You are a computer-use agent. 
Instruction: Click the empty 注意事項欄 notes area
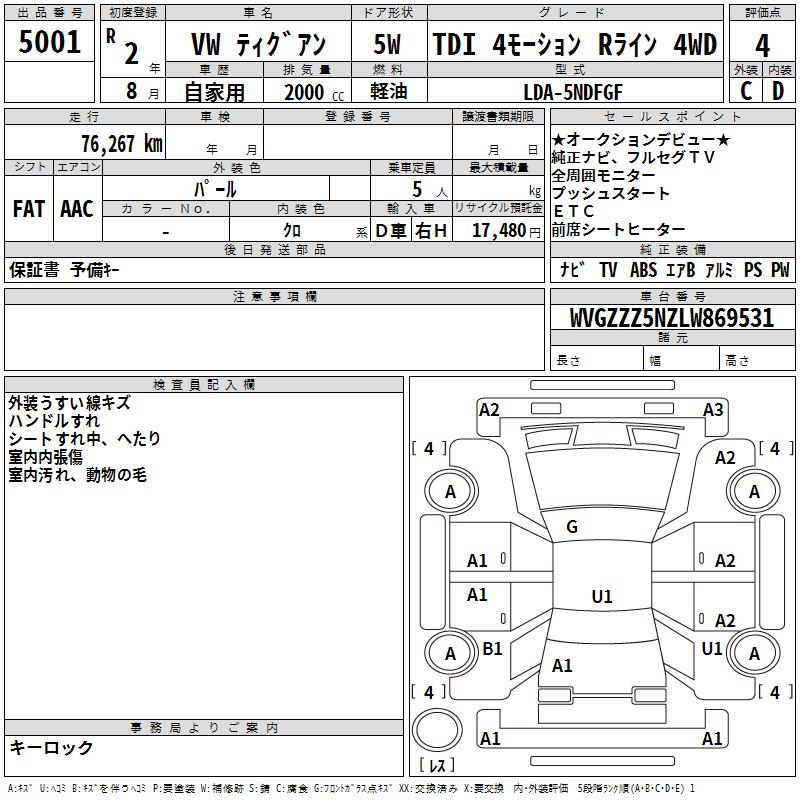pyautogui.click(x=274, y=337)
